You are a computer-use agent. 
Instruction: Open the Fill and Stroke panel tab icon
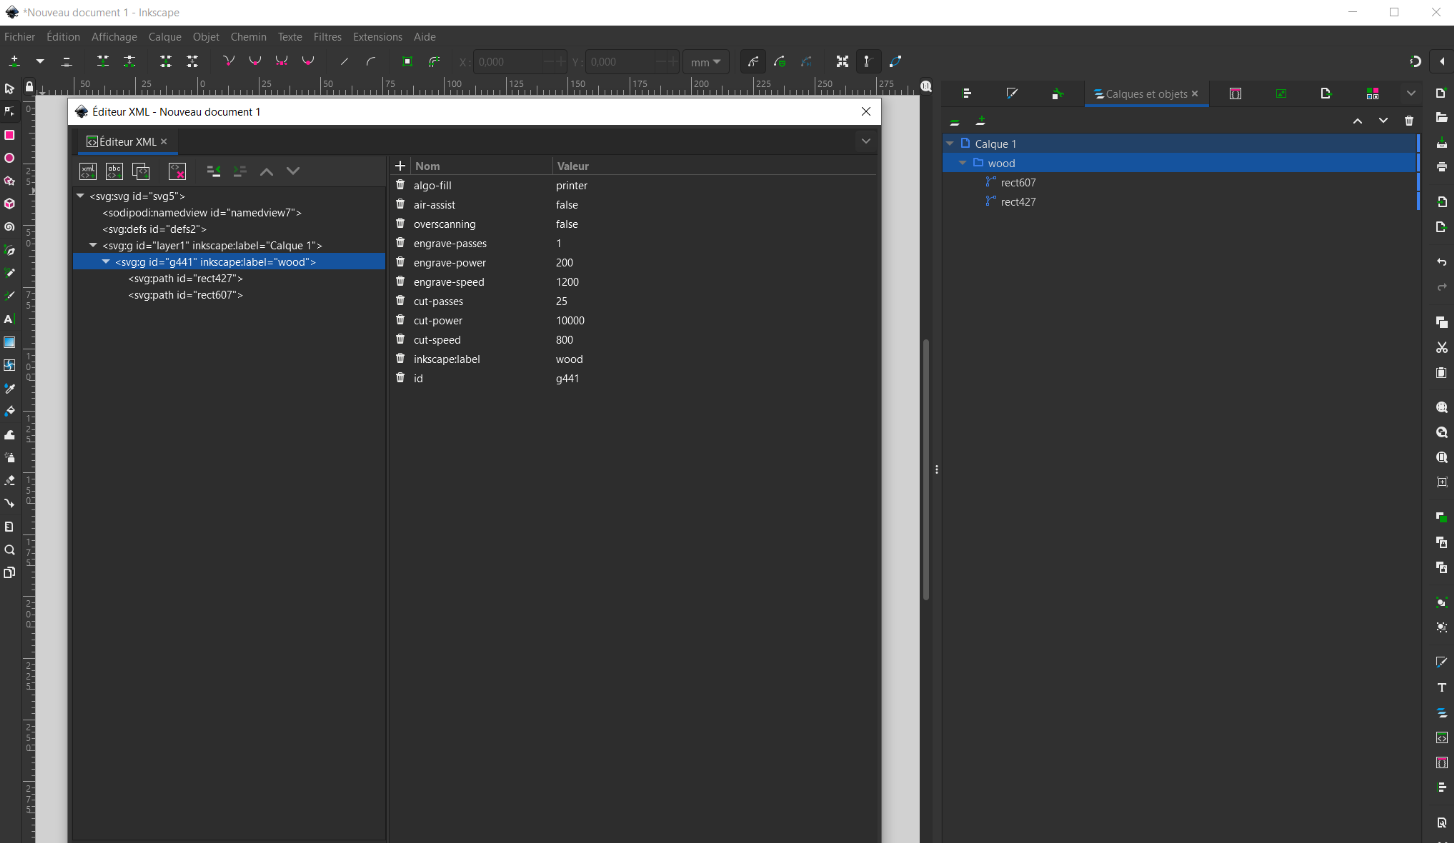[1012, 93]
